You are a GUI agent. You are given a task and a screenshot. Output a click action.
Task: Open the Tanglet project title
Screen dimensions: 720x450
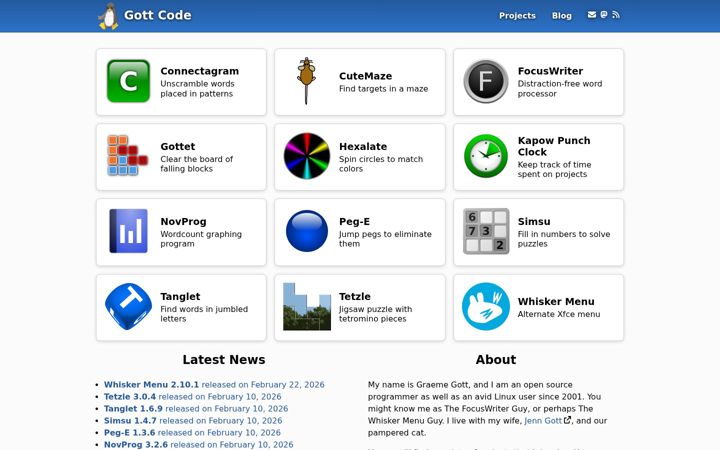pyautogui.click(x=180, y=297)
